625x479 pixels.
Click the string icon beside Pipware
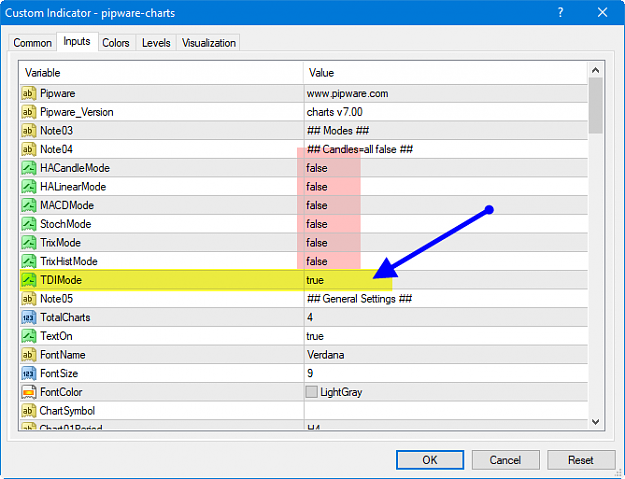point(28,94)
